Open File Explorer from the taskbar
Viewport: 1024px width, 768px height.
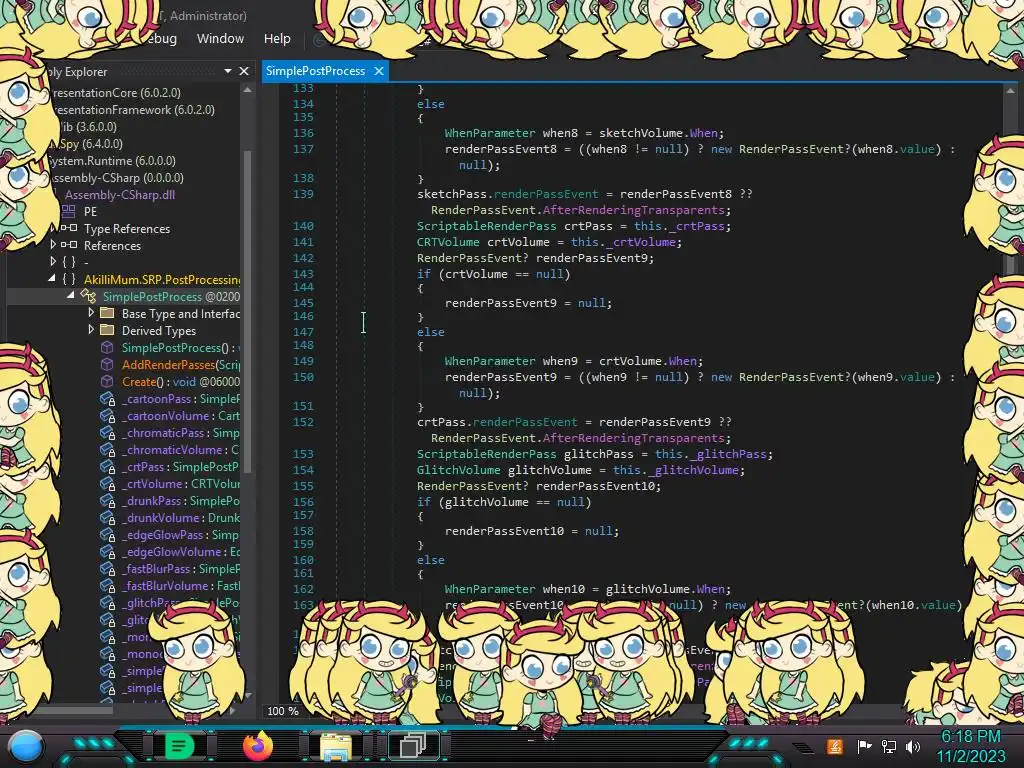point(336,746)
